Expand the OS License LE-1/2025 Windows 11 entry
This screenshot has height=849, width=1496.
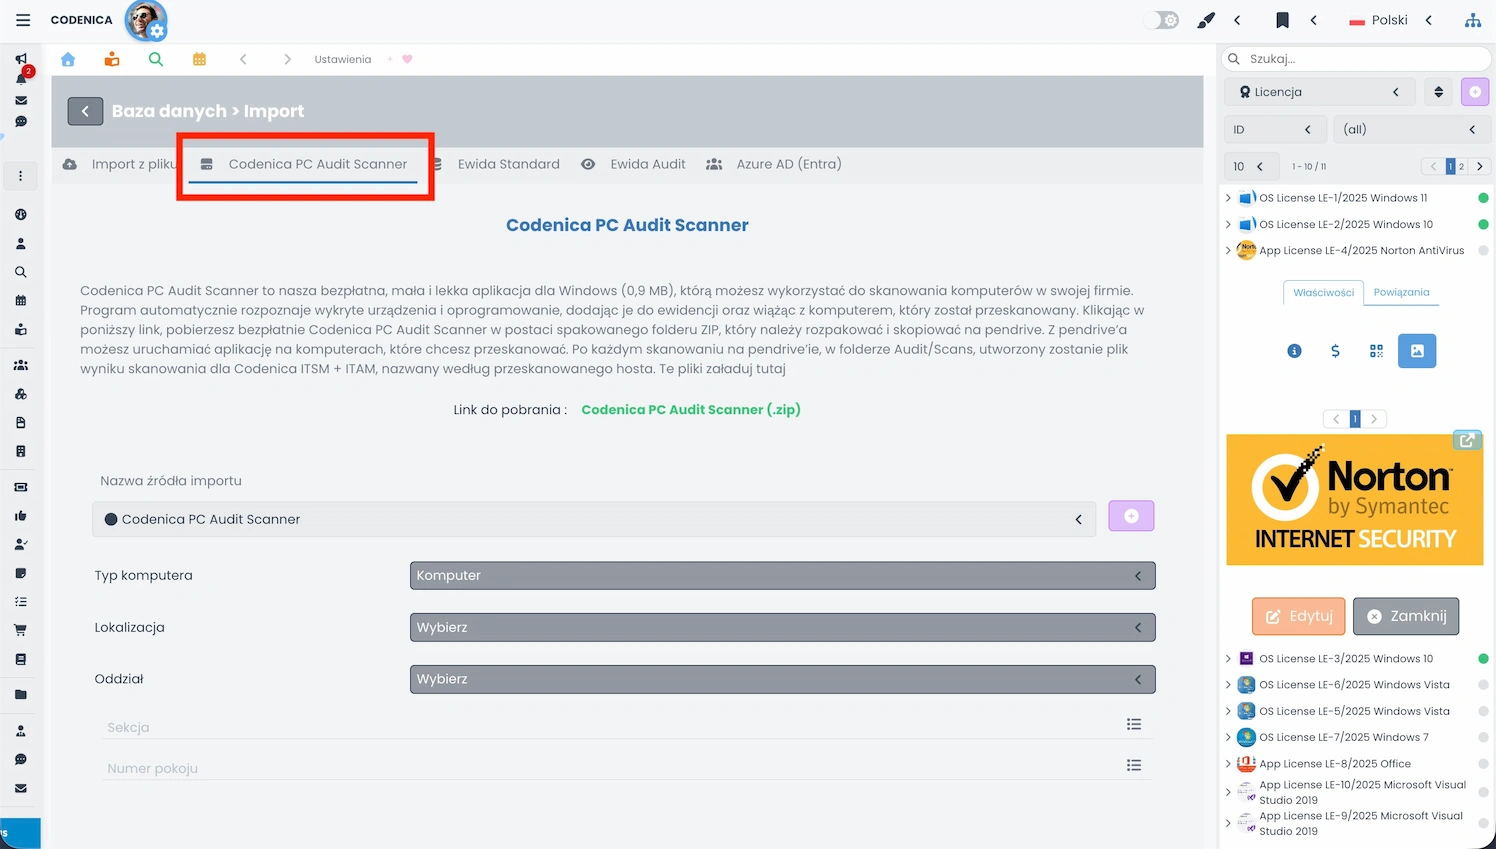(1228, 197)
